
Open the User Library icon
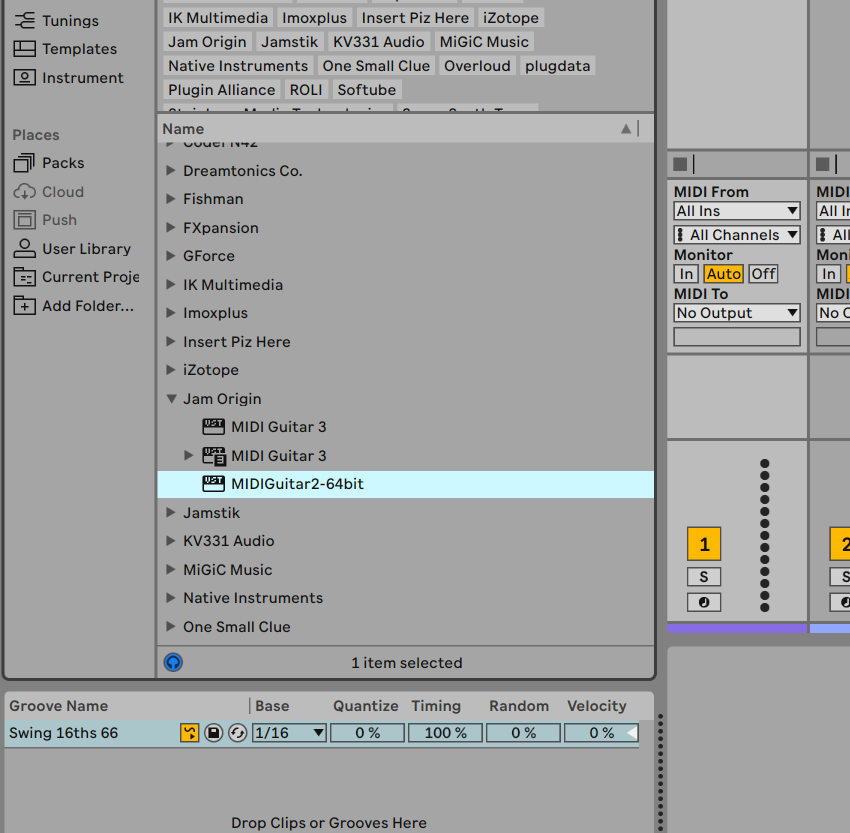click(x=24, y=248)
